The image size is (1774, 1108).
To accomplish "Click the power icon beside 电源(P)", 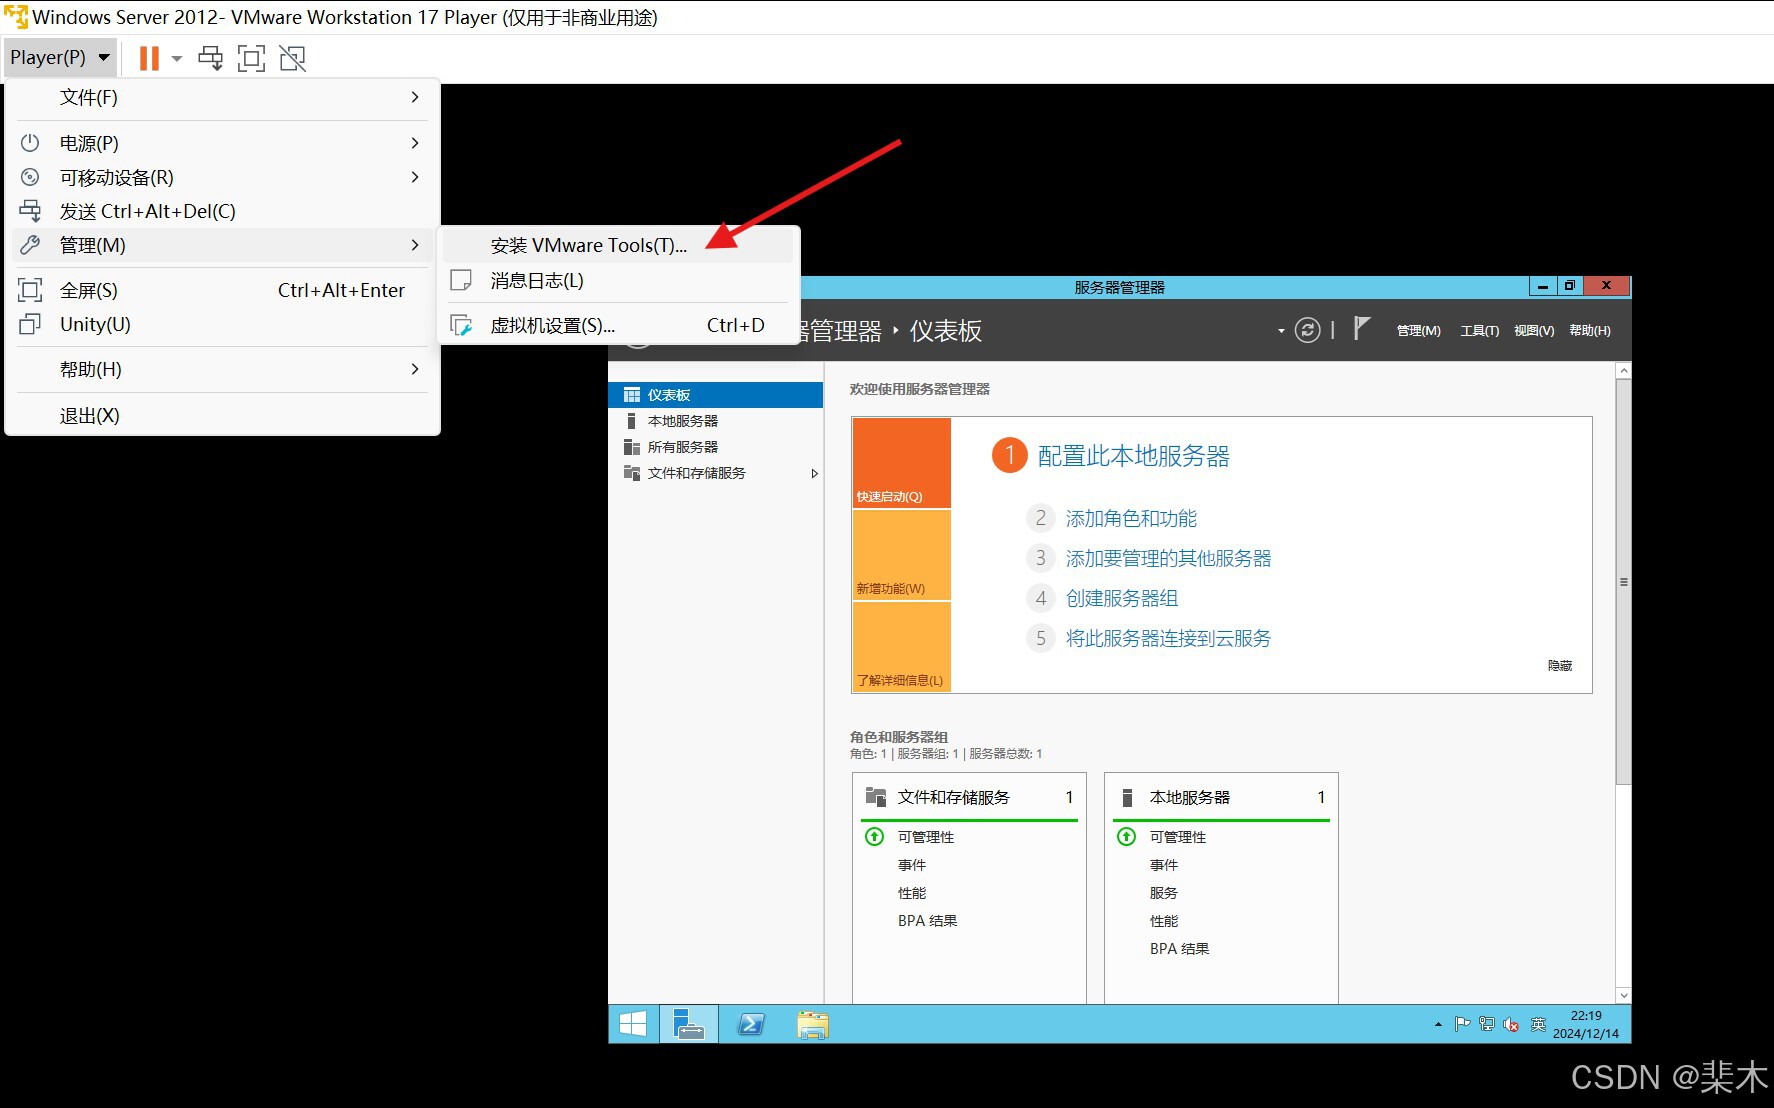I will coord(30,143).
